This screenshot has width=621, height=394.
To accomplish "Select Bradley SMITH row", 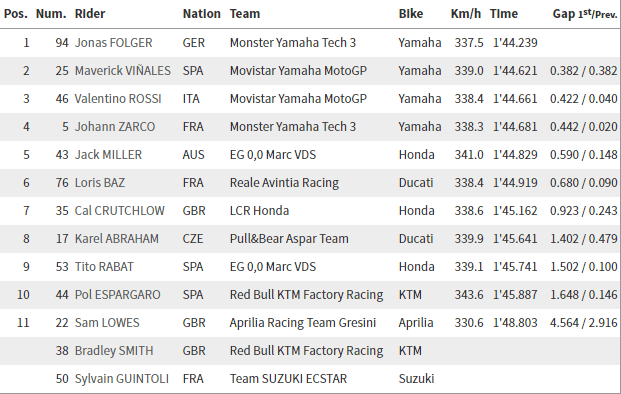I will tap(310, 351).
